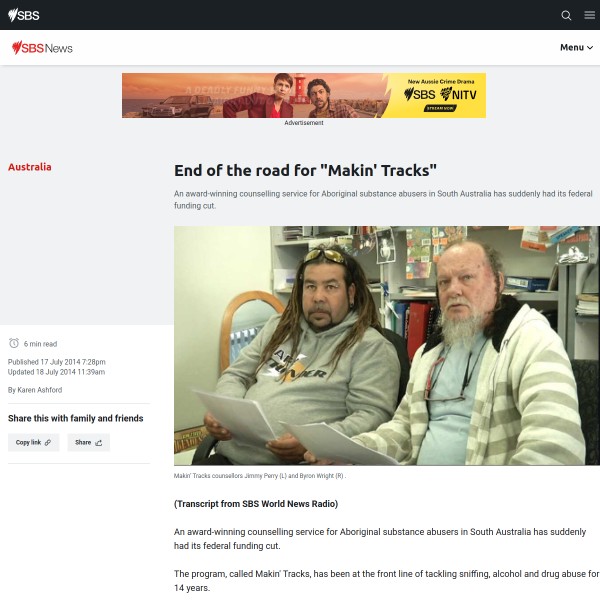Click the Published 17 July 2014 timestamp

[57, 362]
